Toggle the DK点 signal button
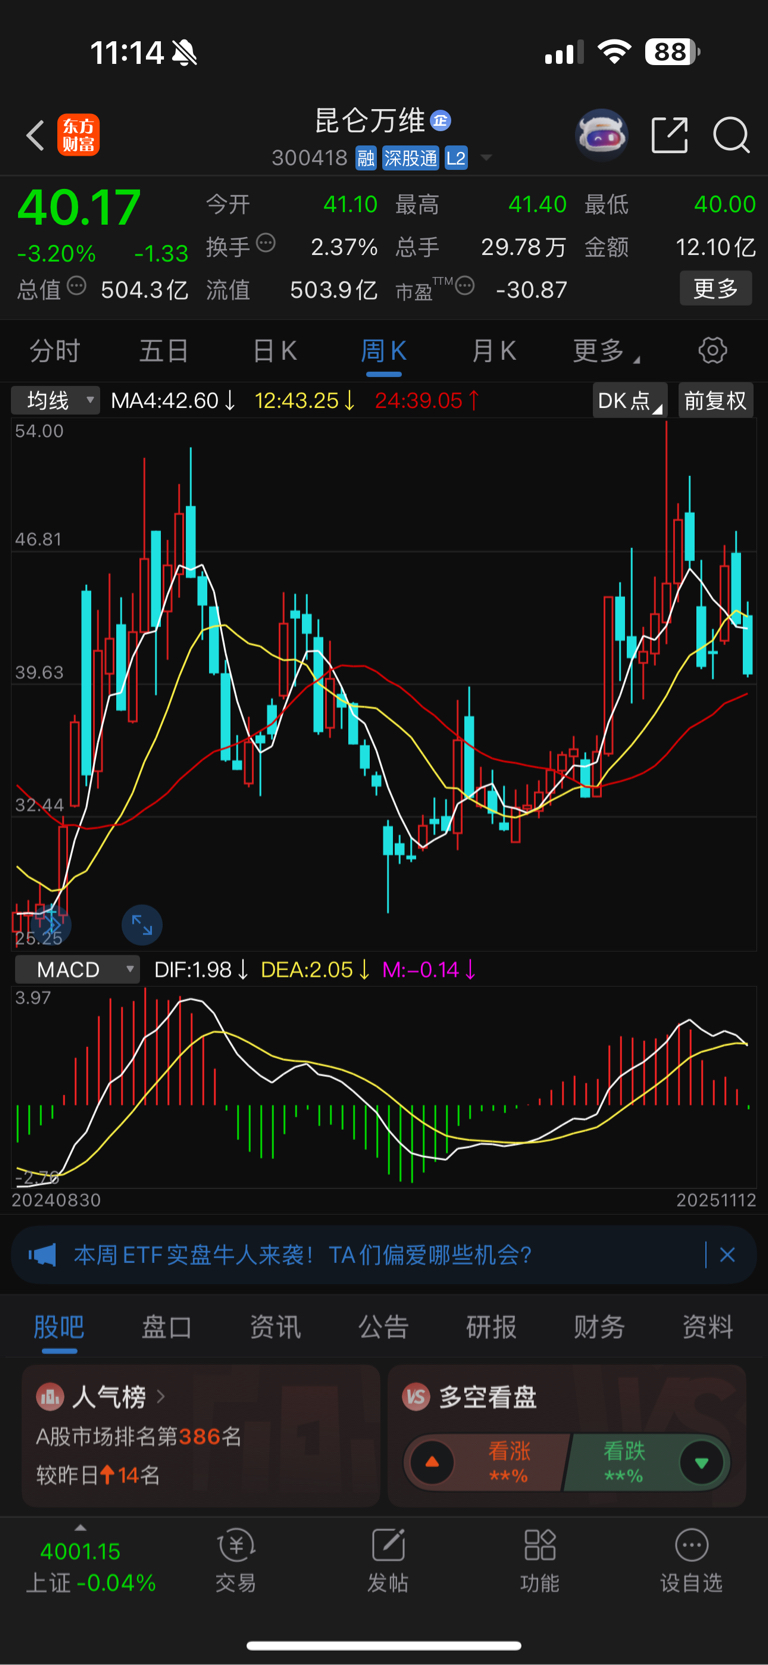The width and height of the screenshot is (768, 1665). (x=630, y=401)
